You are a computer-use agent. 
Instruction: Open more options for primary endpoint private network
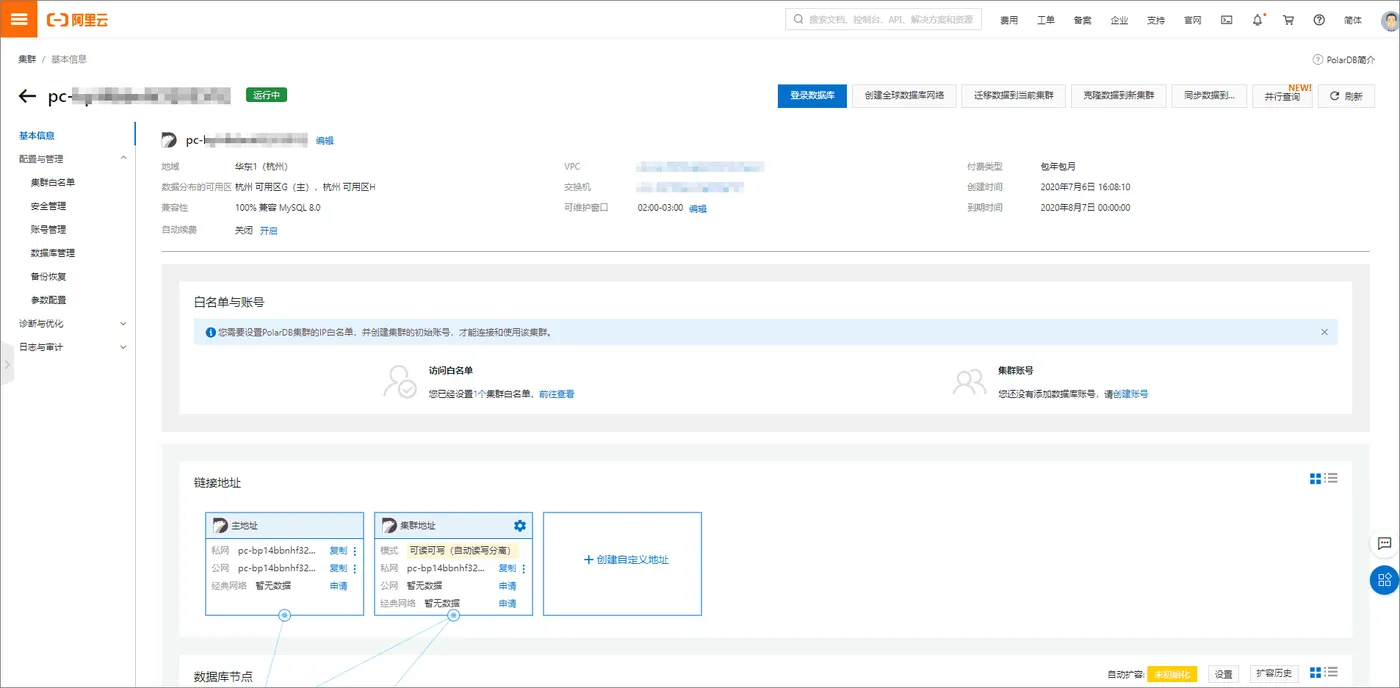point(354,551)
